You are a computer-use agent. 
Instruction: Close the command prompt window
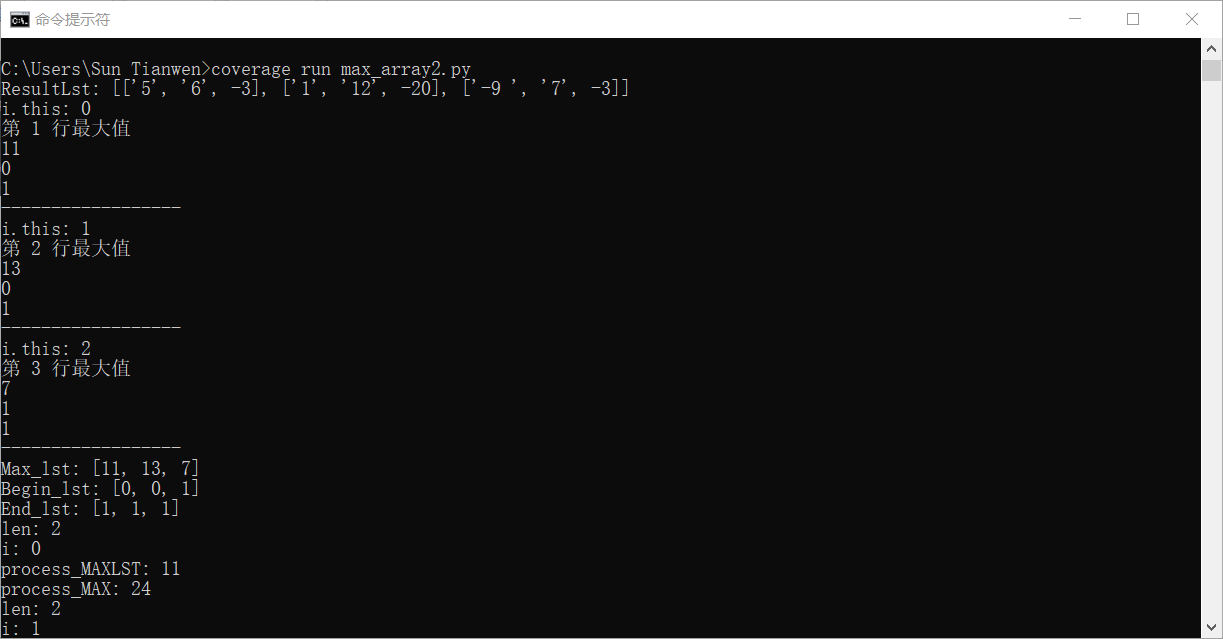(x=1192, y=19)
